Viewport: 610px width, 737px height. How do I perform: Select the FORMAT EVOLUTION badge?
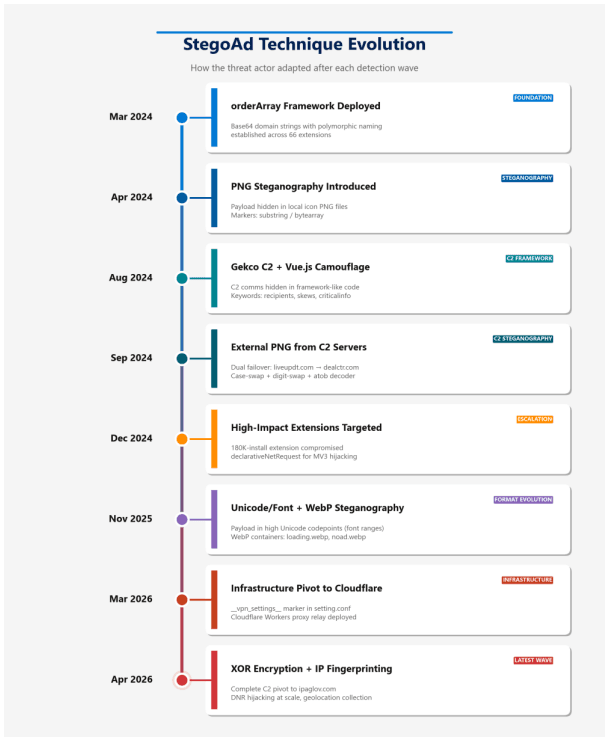pyautogui.click(x=523, y=500)
